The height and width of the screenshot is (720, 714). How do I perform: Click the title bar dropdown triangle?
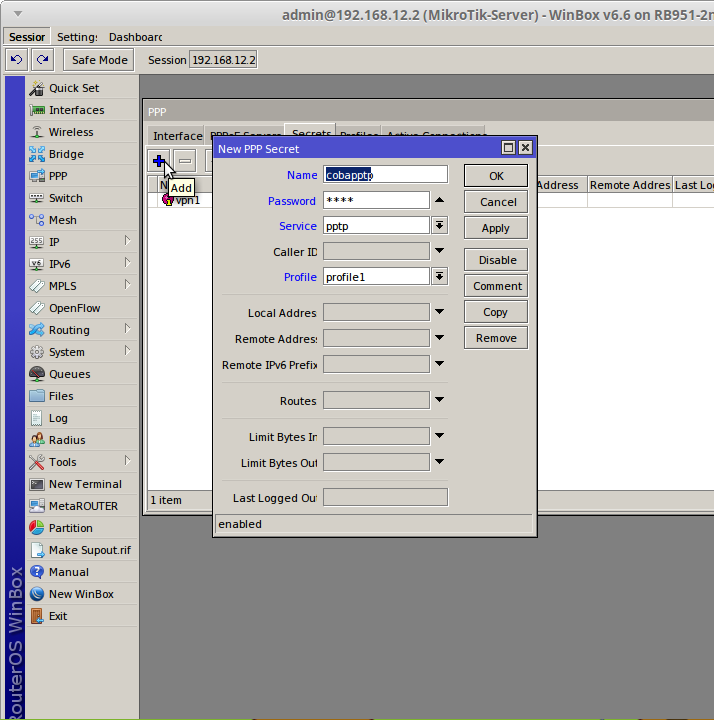tap(18, 14)
